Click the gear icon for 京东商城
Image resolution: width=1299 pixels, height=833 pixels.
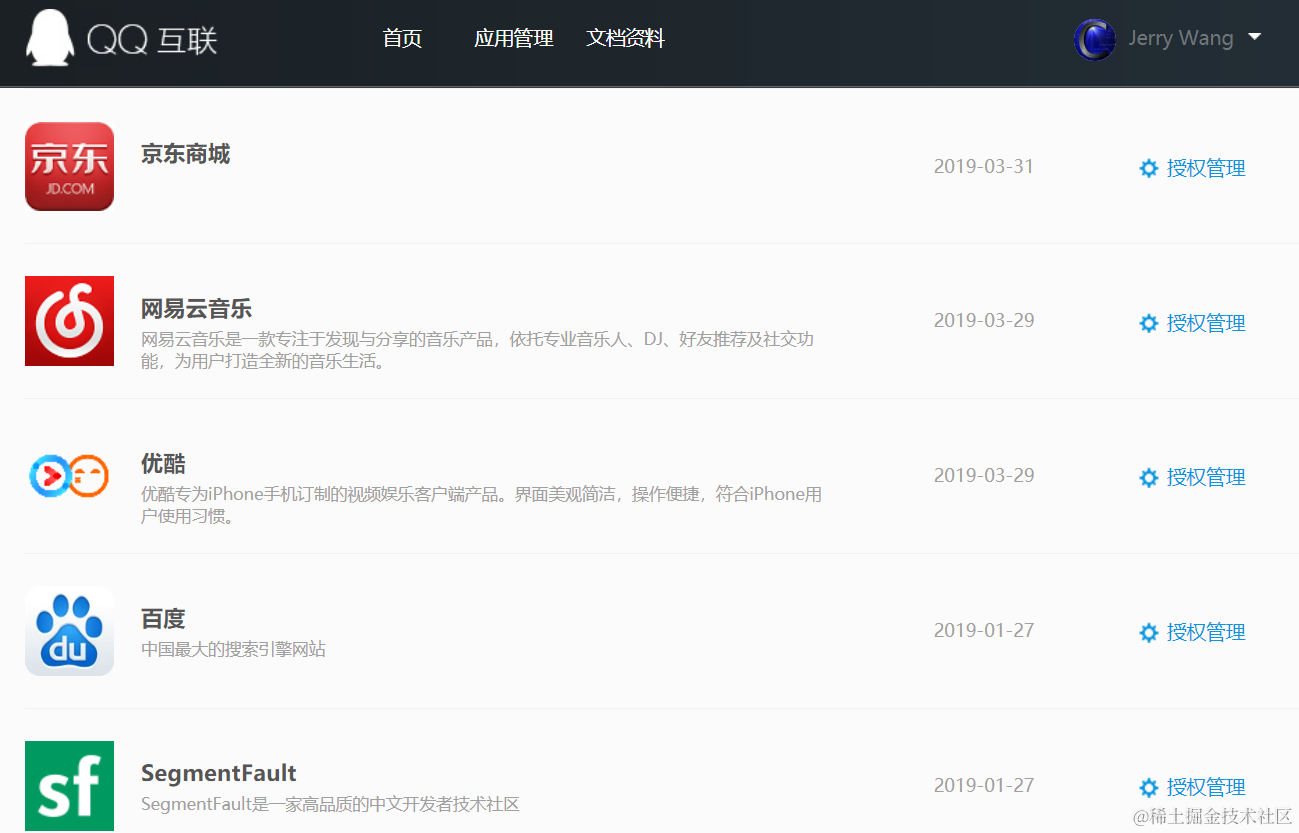(x=1149, y=168)
